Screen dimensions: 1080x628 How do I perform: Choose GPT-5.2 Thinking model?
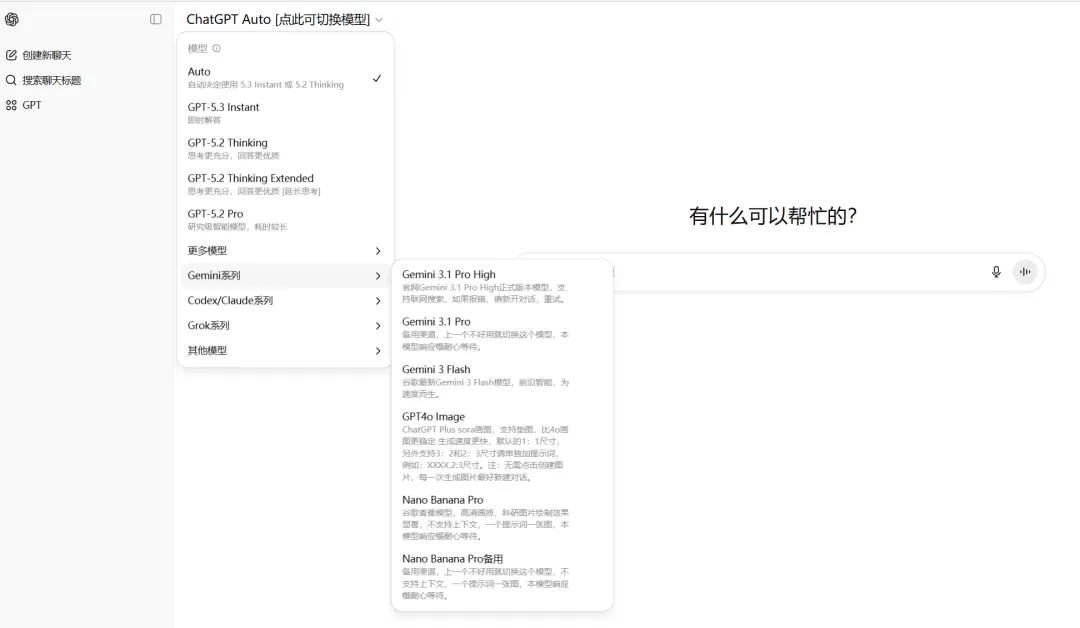coord(284,149)
